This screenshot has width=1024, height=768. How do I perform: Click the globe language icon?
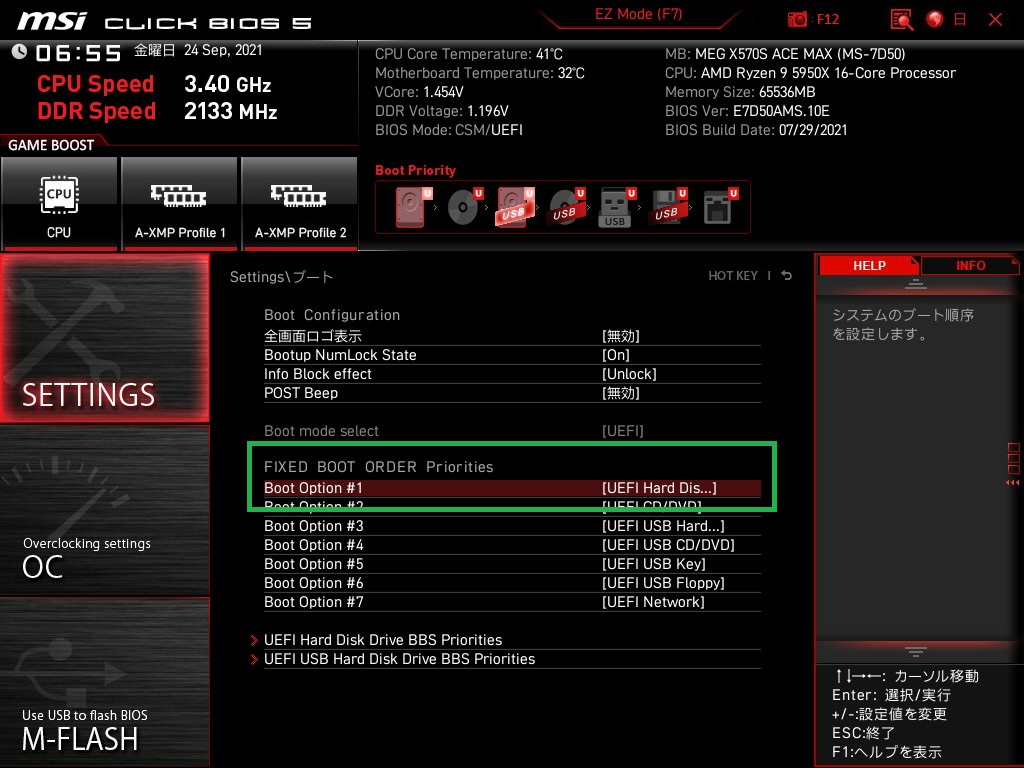coord(934,19)
